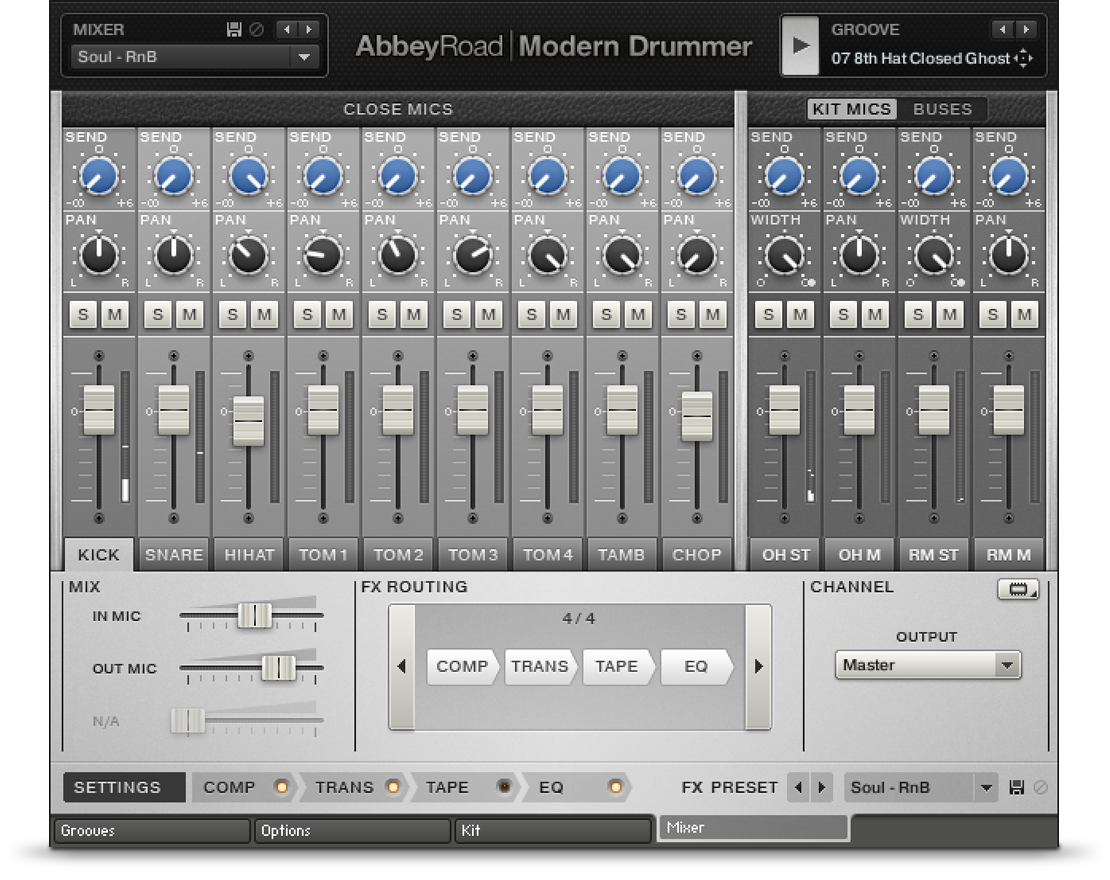The width and height of the screenshot is (1110, 880).
Task: Open the Mixer tab
Action: (x=753, y=828)
